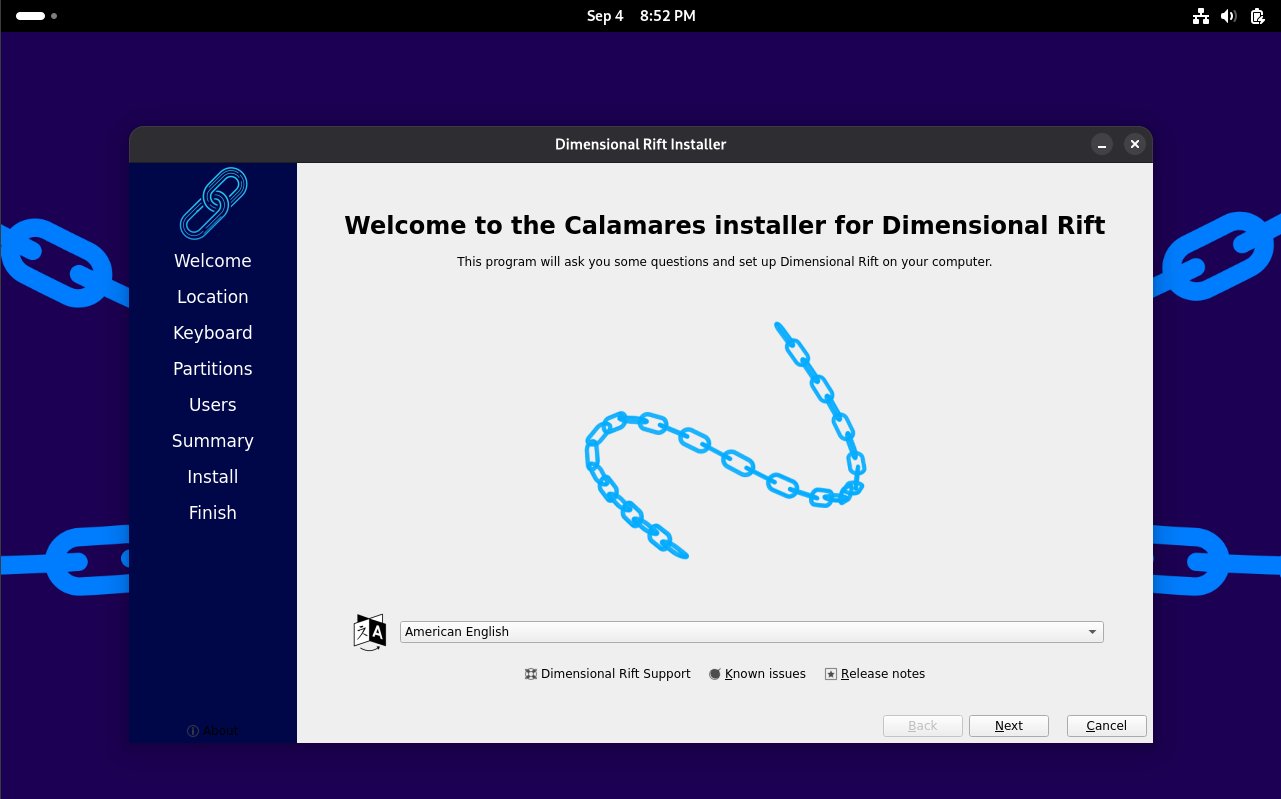Select the Location step in sidebar
Image resolution: width=1281 pixels, height=799 pixels.
[x=213, y=297]
